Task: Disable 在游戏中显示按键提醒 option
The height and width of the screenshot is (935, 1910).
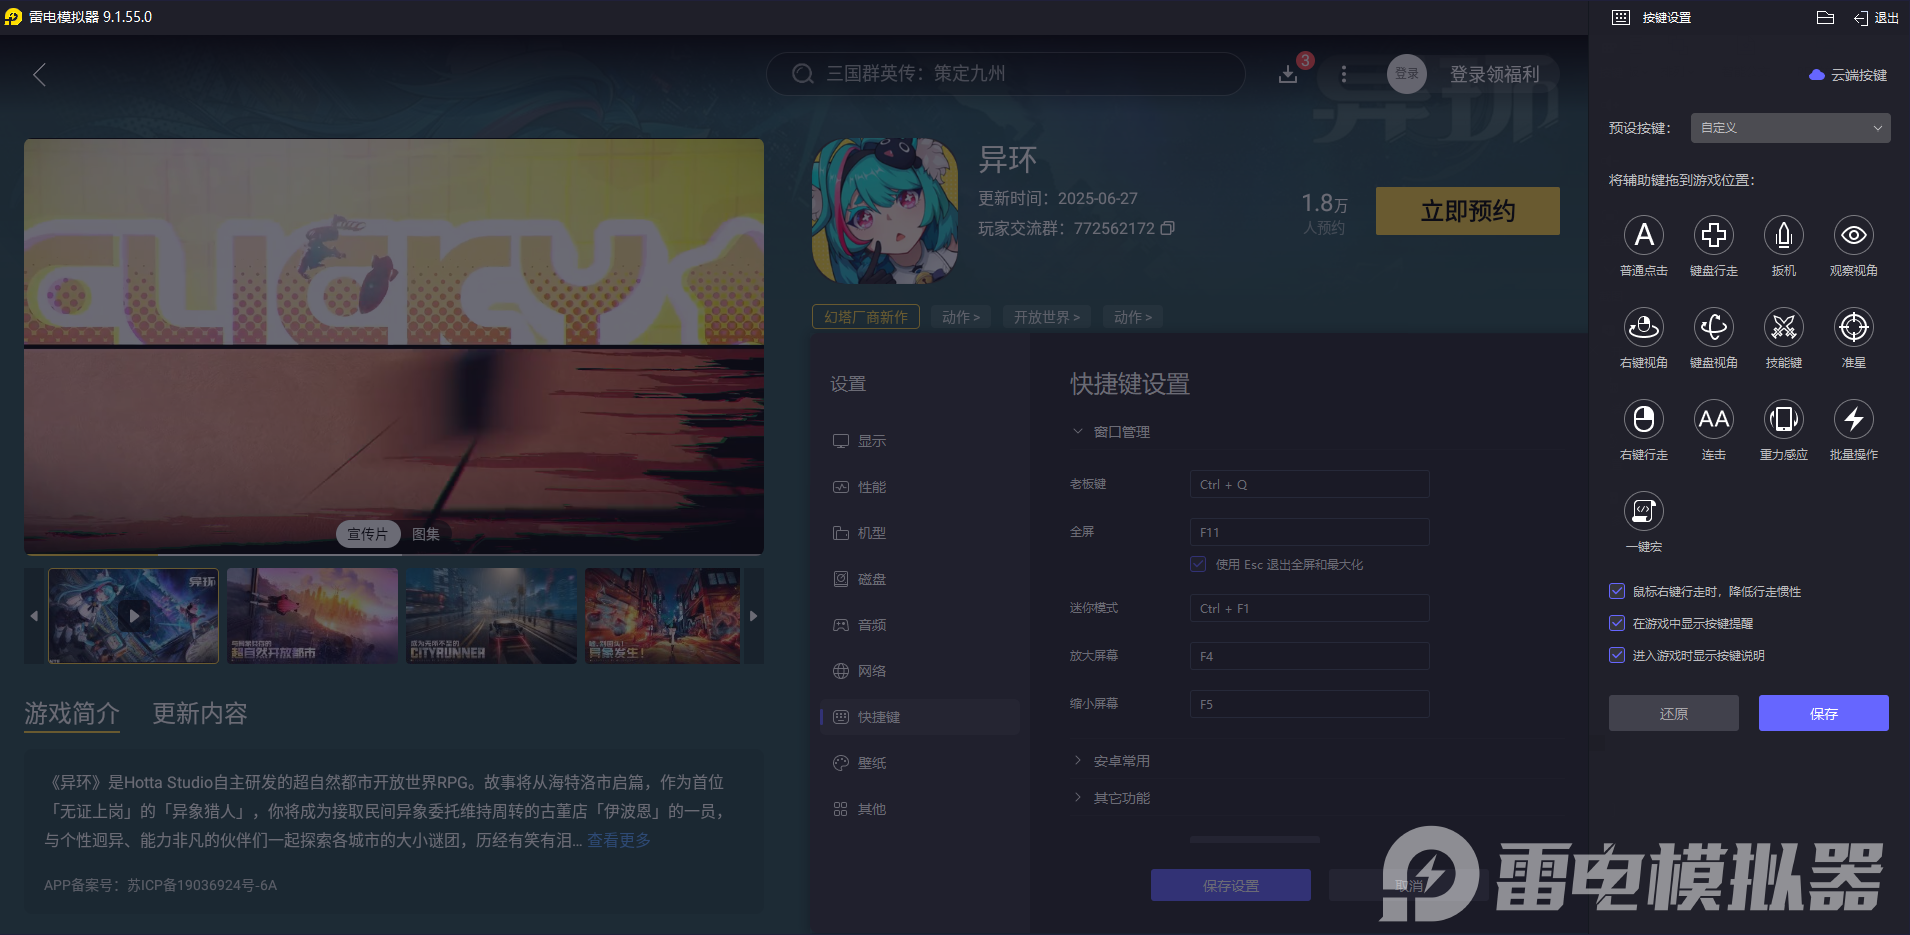Action: click(x=1617, y=623)
